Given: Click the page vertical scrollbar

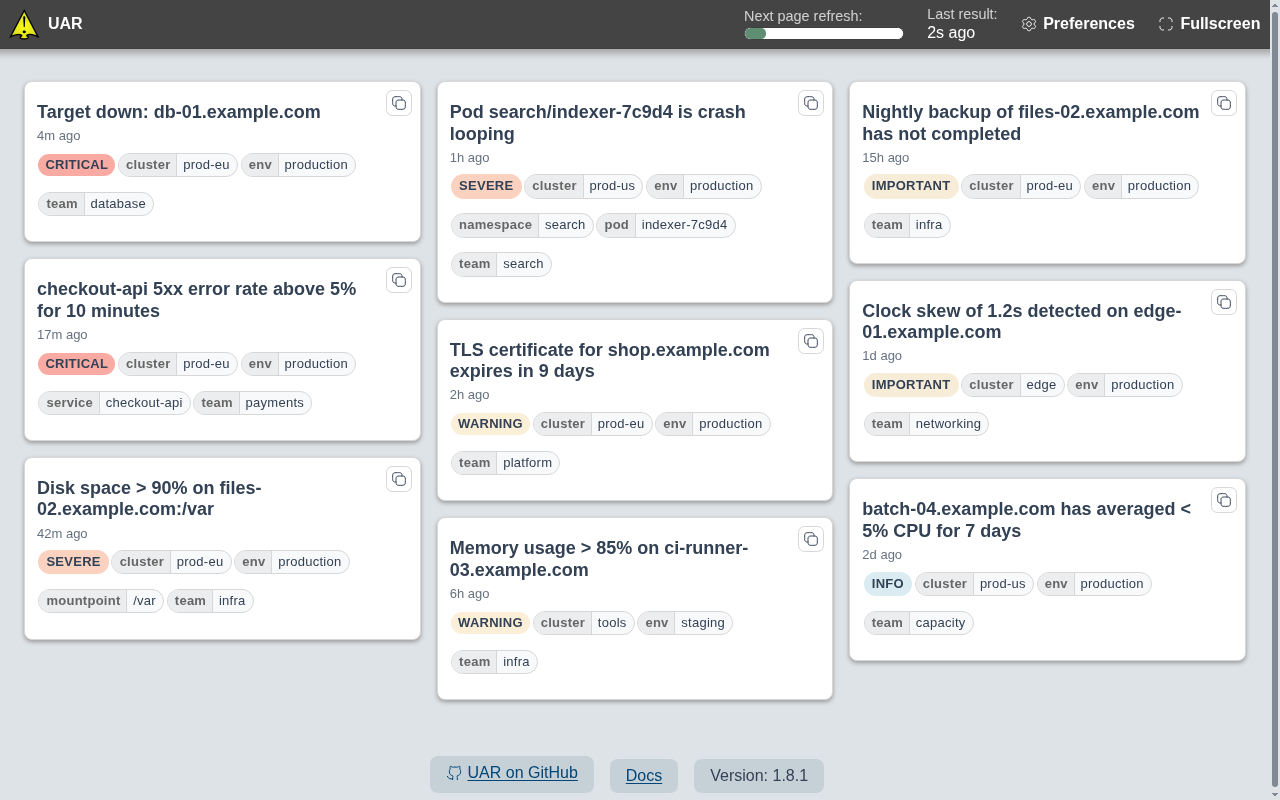Looking at the screenshot, I should pos(1274,400).
